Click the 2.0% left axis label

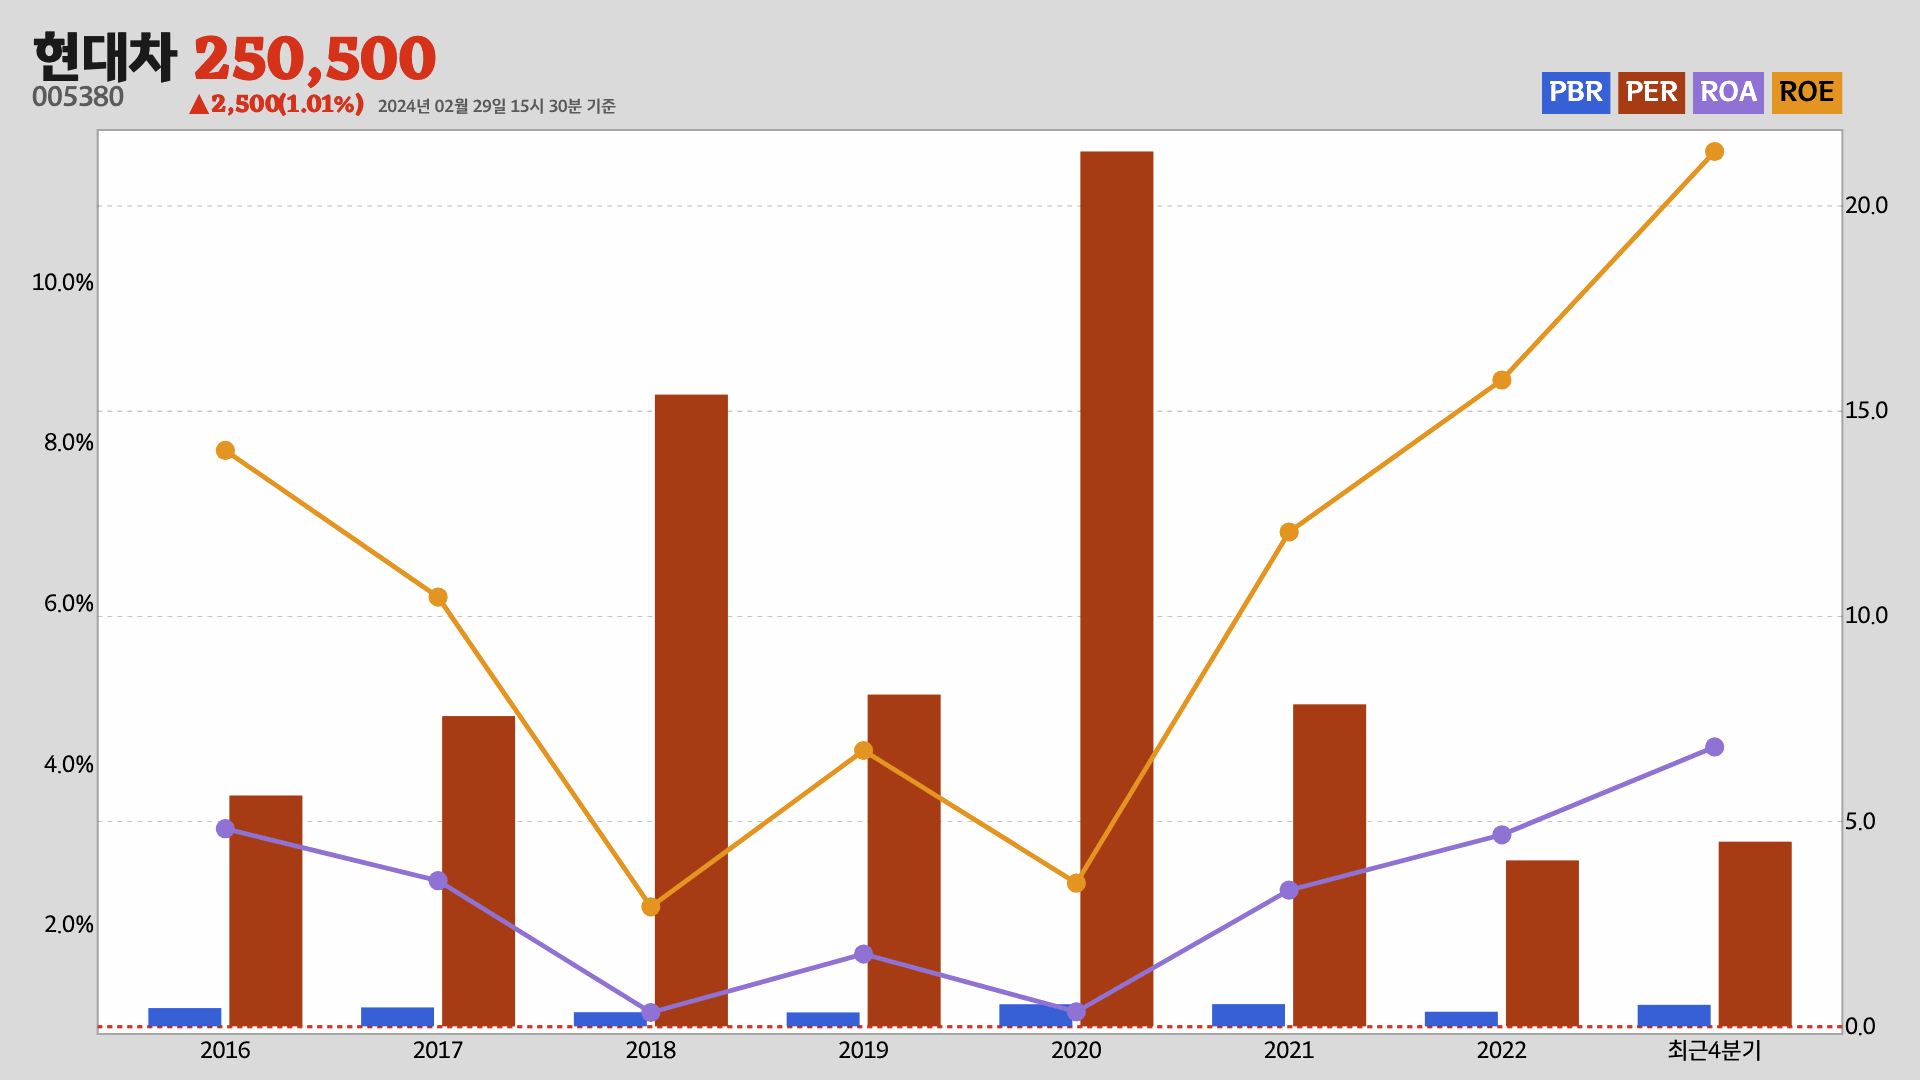[x=68, y=925]
